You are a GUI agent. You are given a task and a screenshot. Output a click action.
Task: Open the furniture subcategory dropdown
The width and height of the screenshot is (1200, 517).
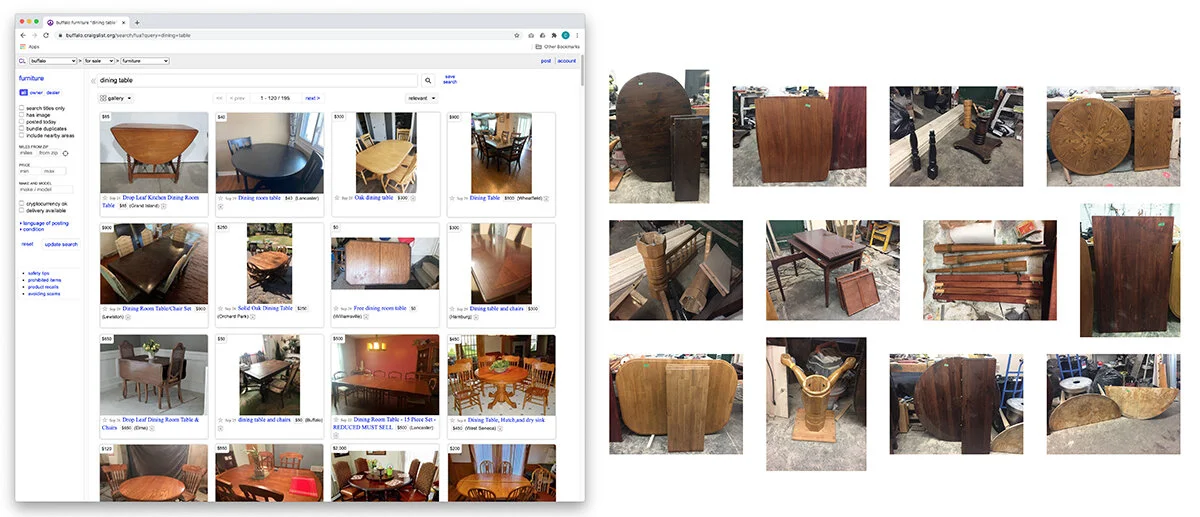pyautogui.click(x=146, y=61)
